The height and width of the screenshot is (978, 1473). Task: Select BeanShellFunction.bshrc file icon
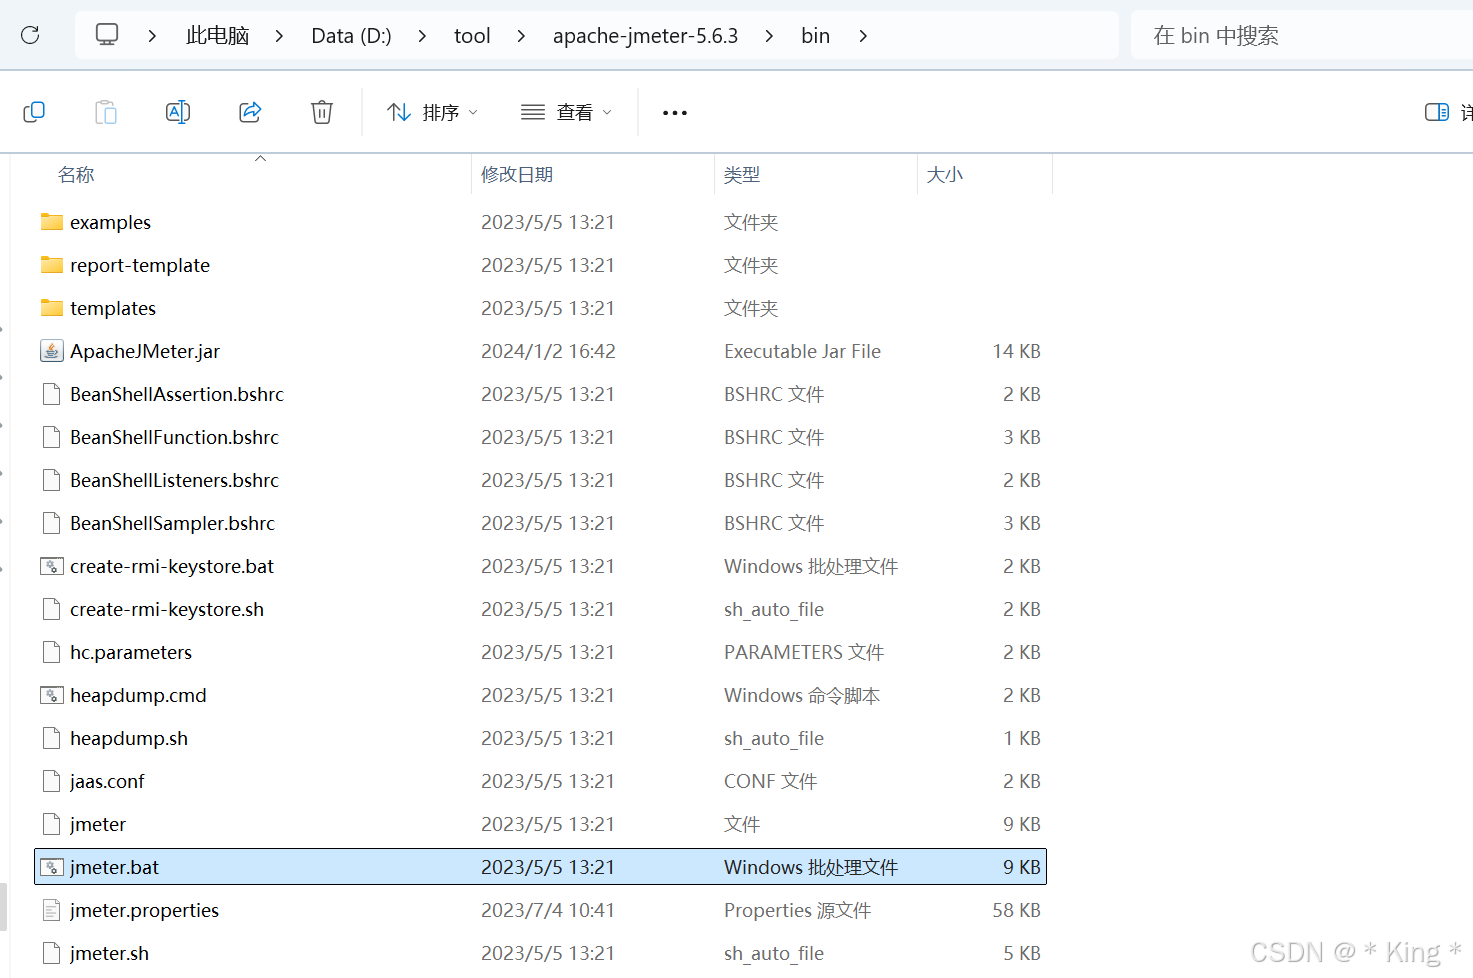[x=52, y=437]
